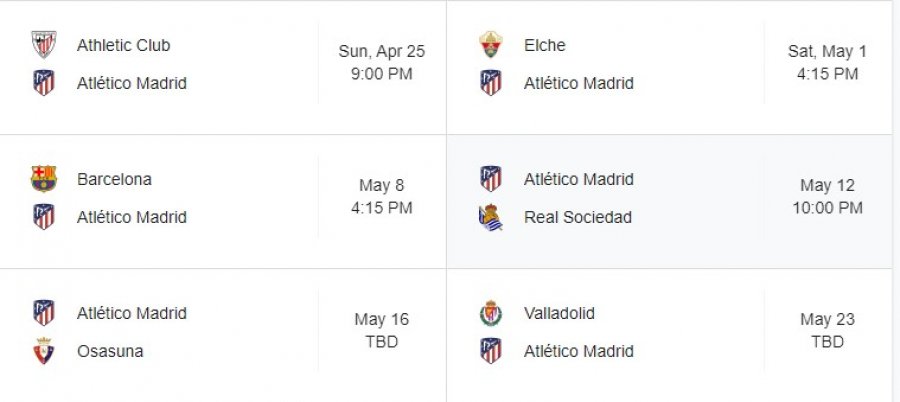Screen dimensions: 900x402
Task: Click the Real Sociedad crest icon
Action: [x=491, y=217]
